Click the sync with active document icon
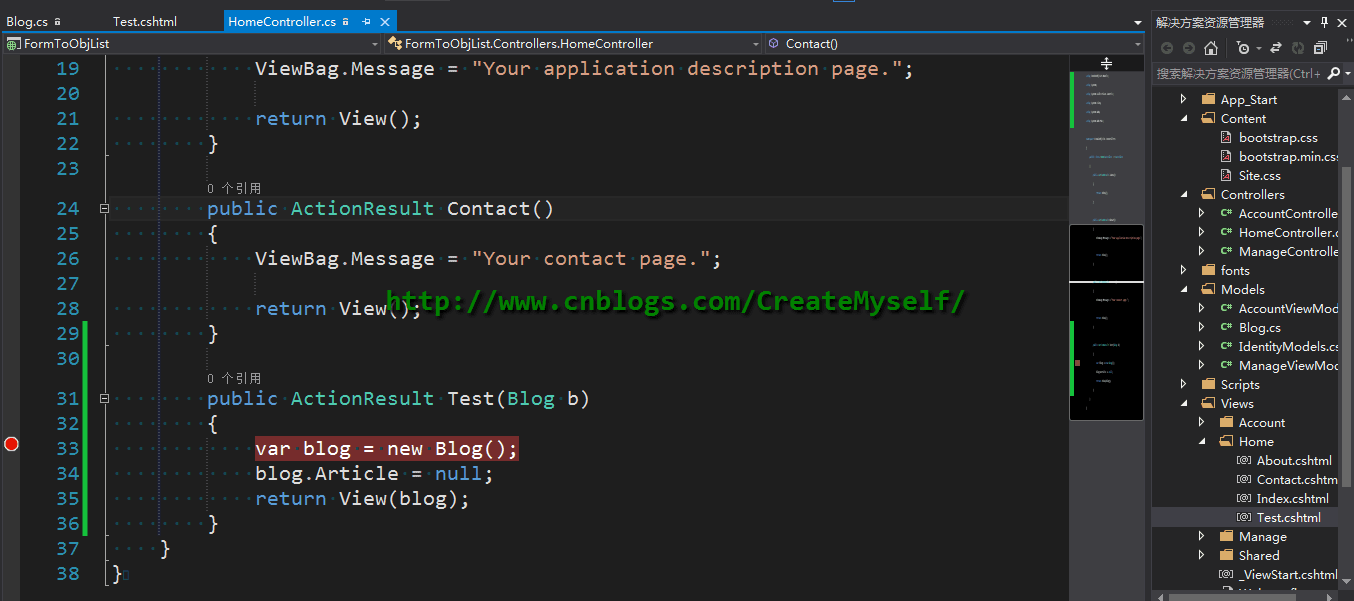1354x601 pixels. click(1276, 47)
